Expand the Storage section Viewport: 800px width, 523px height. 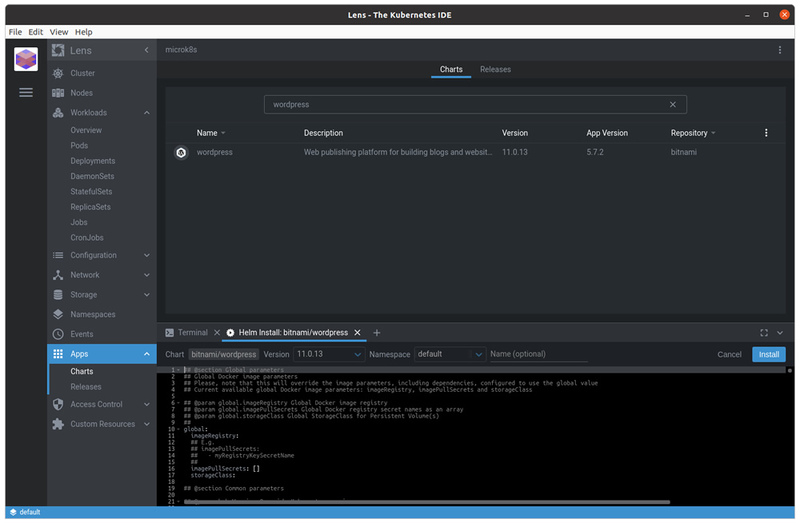point(146,294)
